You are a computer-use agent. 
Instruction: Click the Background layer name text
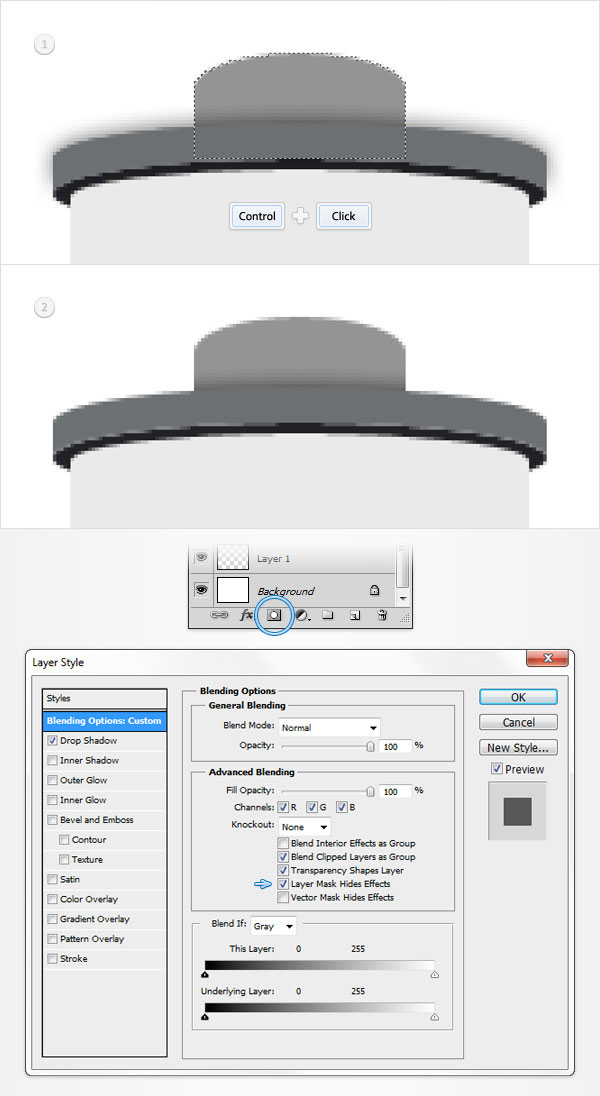coord(286,591)
